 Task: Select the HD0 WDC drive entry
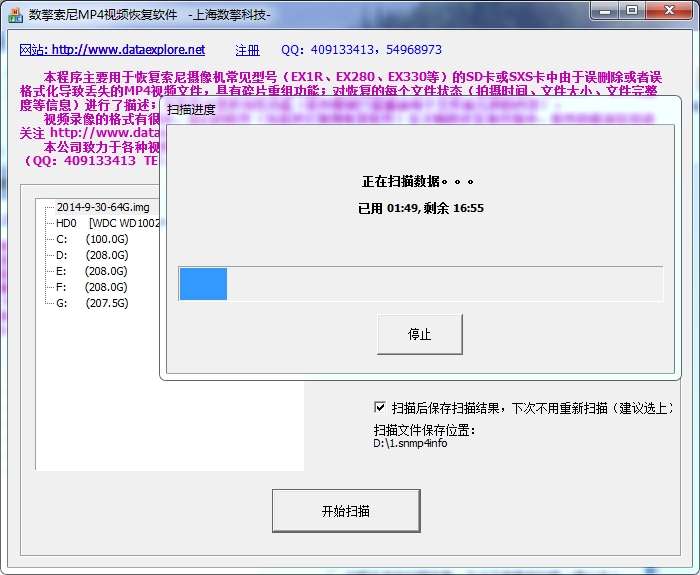(107, 223)
